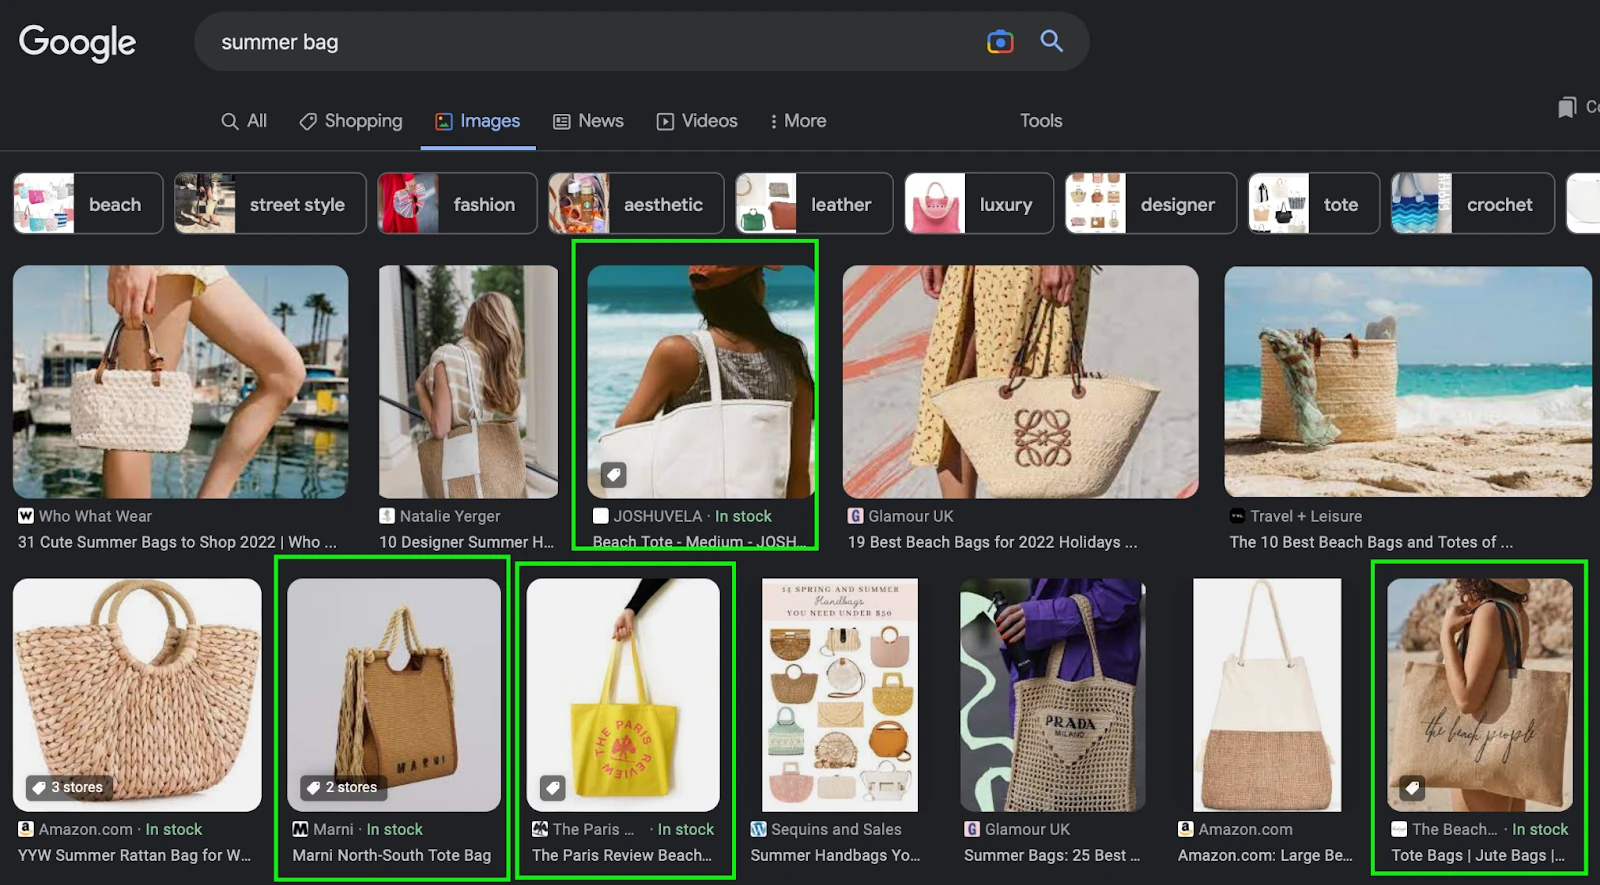Click the magnifying glass search button
The image size is (1600, 885).
pos(1051,41)
